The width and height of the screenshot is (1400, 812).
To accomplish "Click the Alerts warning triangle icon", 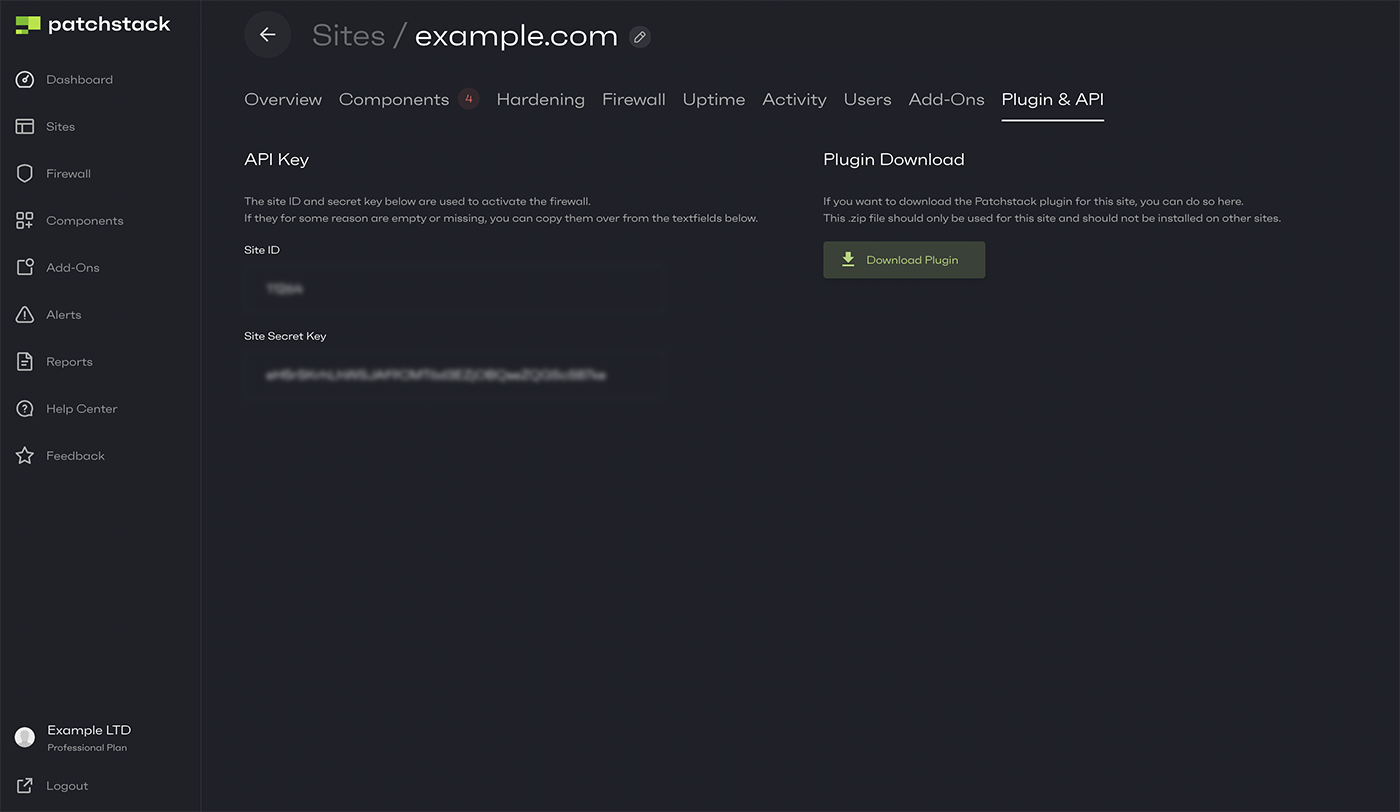I will point(25,315).
